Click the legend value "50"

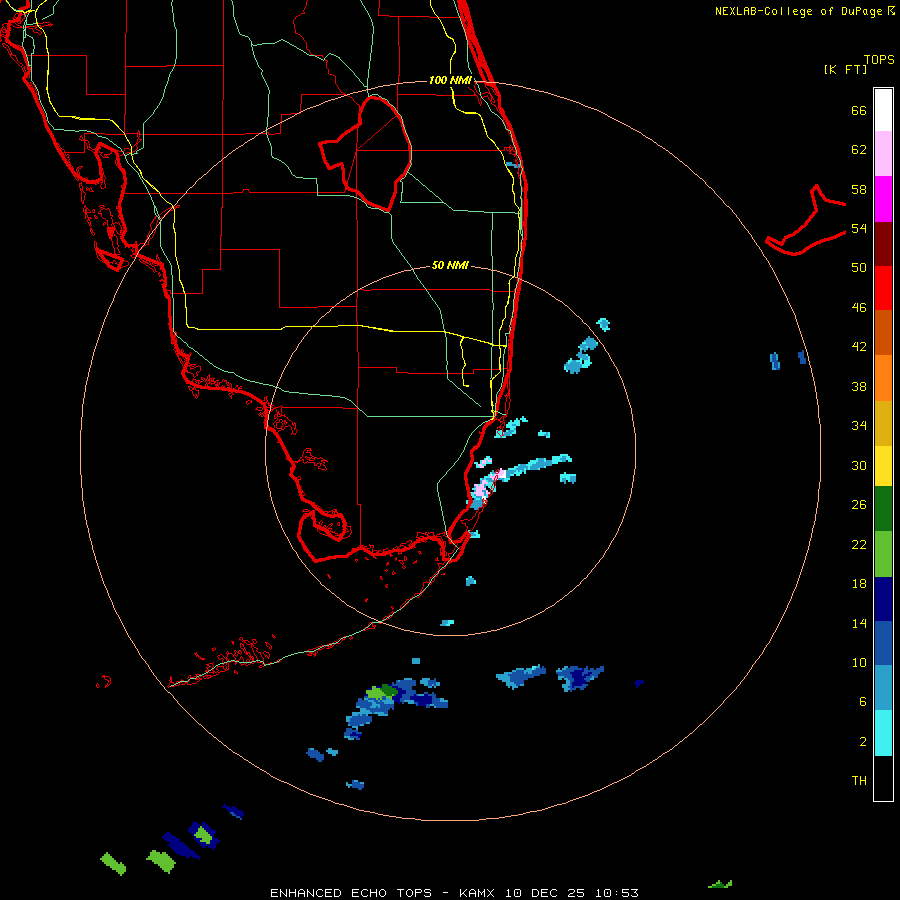859,268
